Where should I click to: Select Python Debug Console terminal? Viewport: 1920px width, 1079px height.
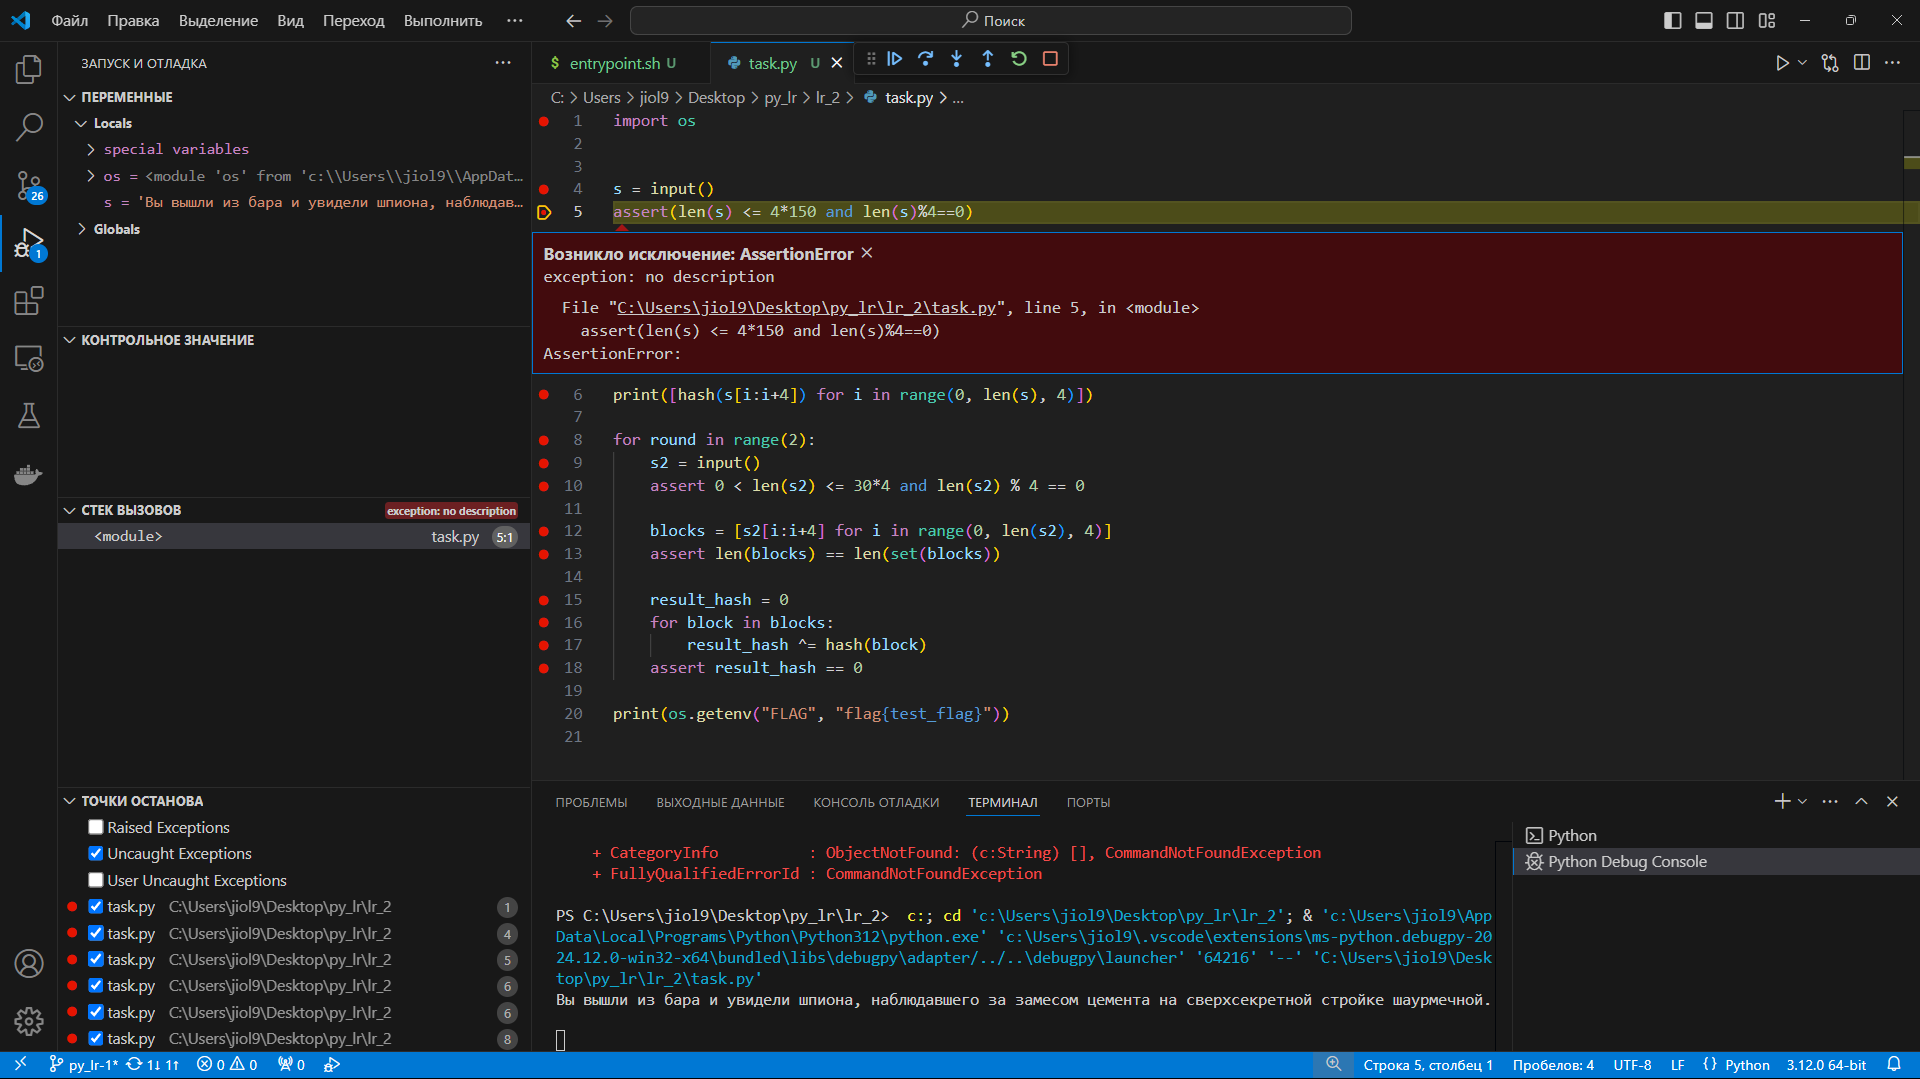point(1715,862)
